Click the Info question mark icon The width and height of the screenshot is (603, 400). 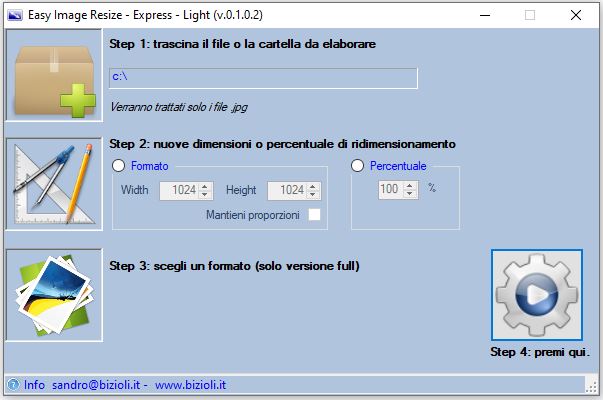(x=13, y=384)
